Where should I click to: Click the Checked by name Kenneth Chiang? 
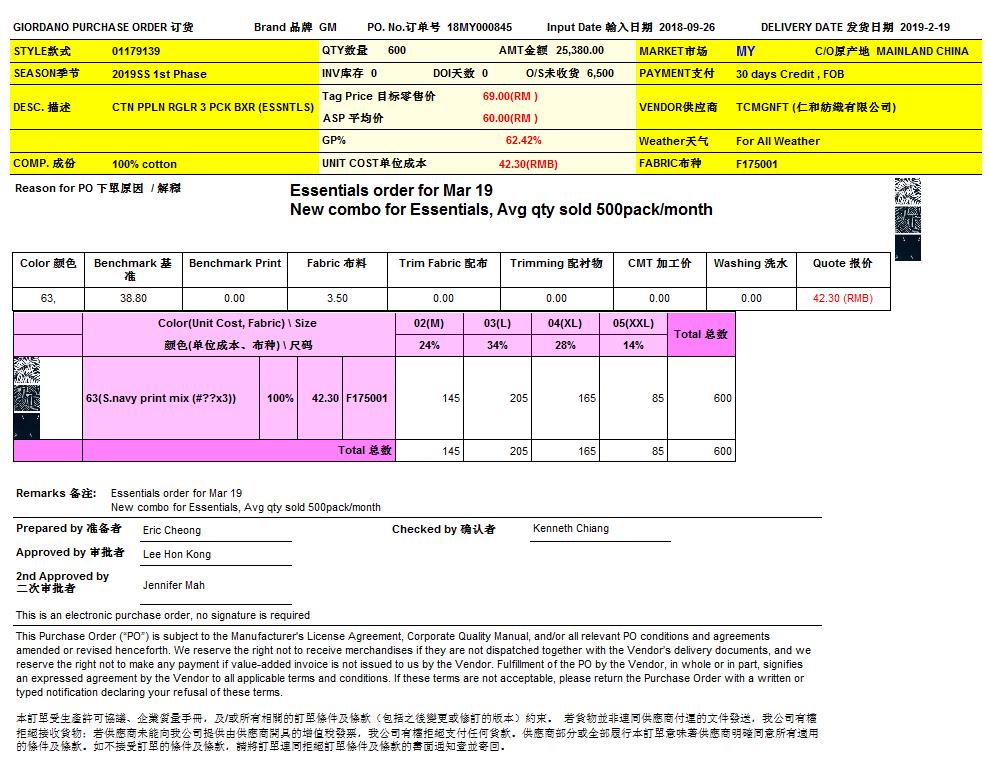570,528
